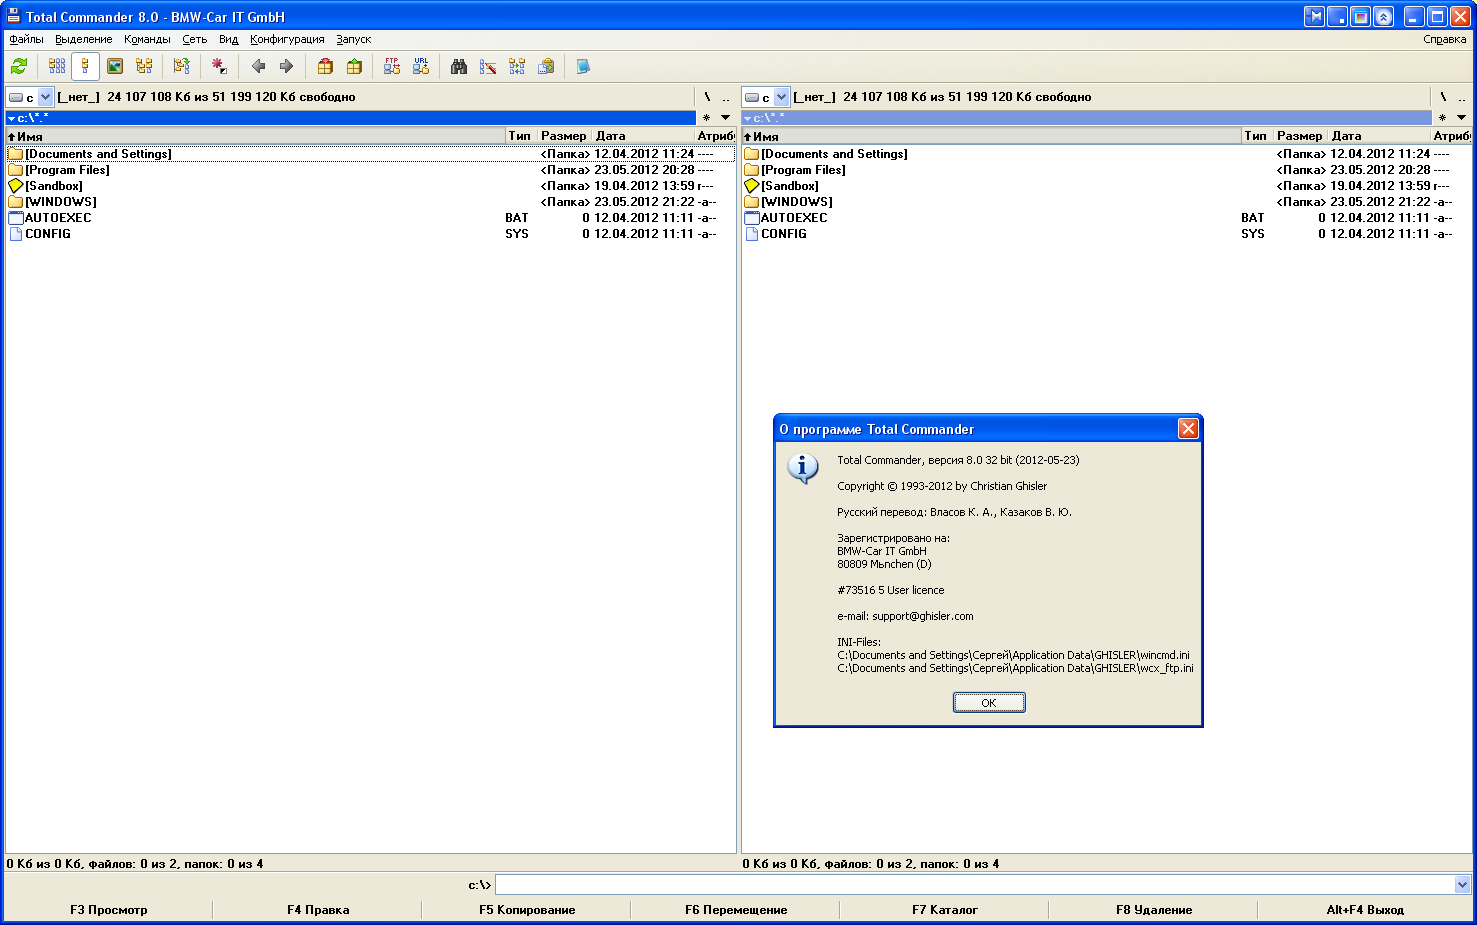Screen dimensions: 1477x925
Task: Open the left panel drive dropdown
Action: pos(46,97)
